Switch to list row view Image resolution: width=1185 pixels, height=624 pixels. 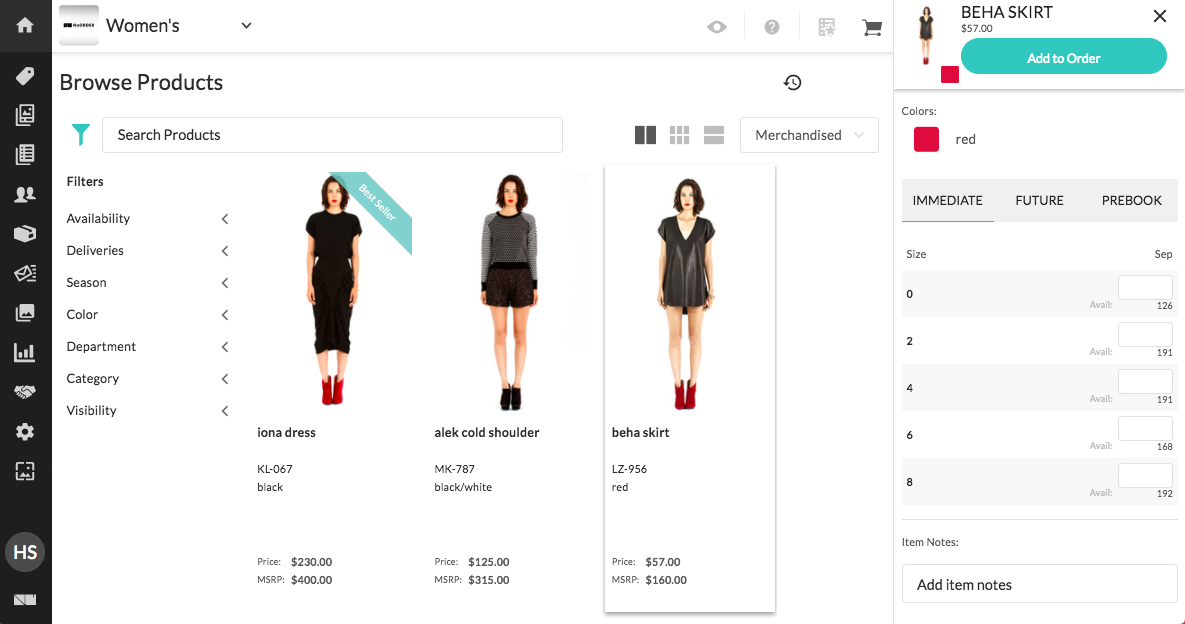713,135
